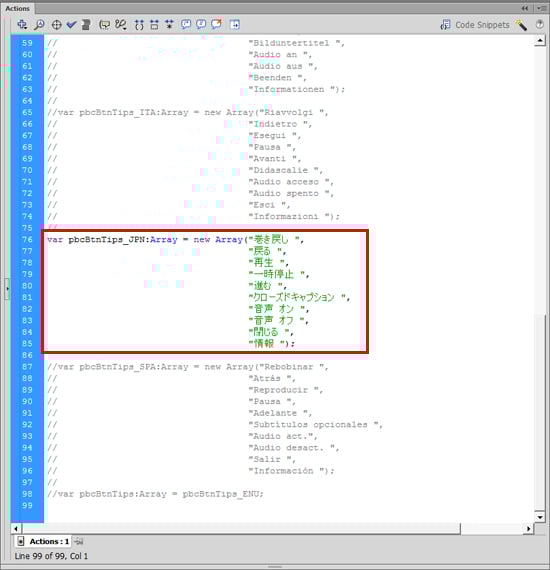Open Code Snippets panel

pos(475,25)
